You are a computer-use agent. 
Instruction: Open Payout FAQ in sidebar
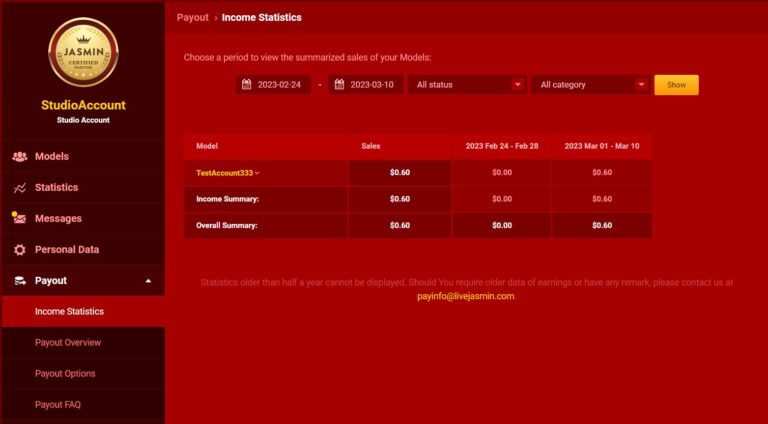[x=58, y=405]
